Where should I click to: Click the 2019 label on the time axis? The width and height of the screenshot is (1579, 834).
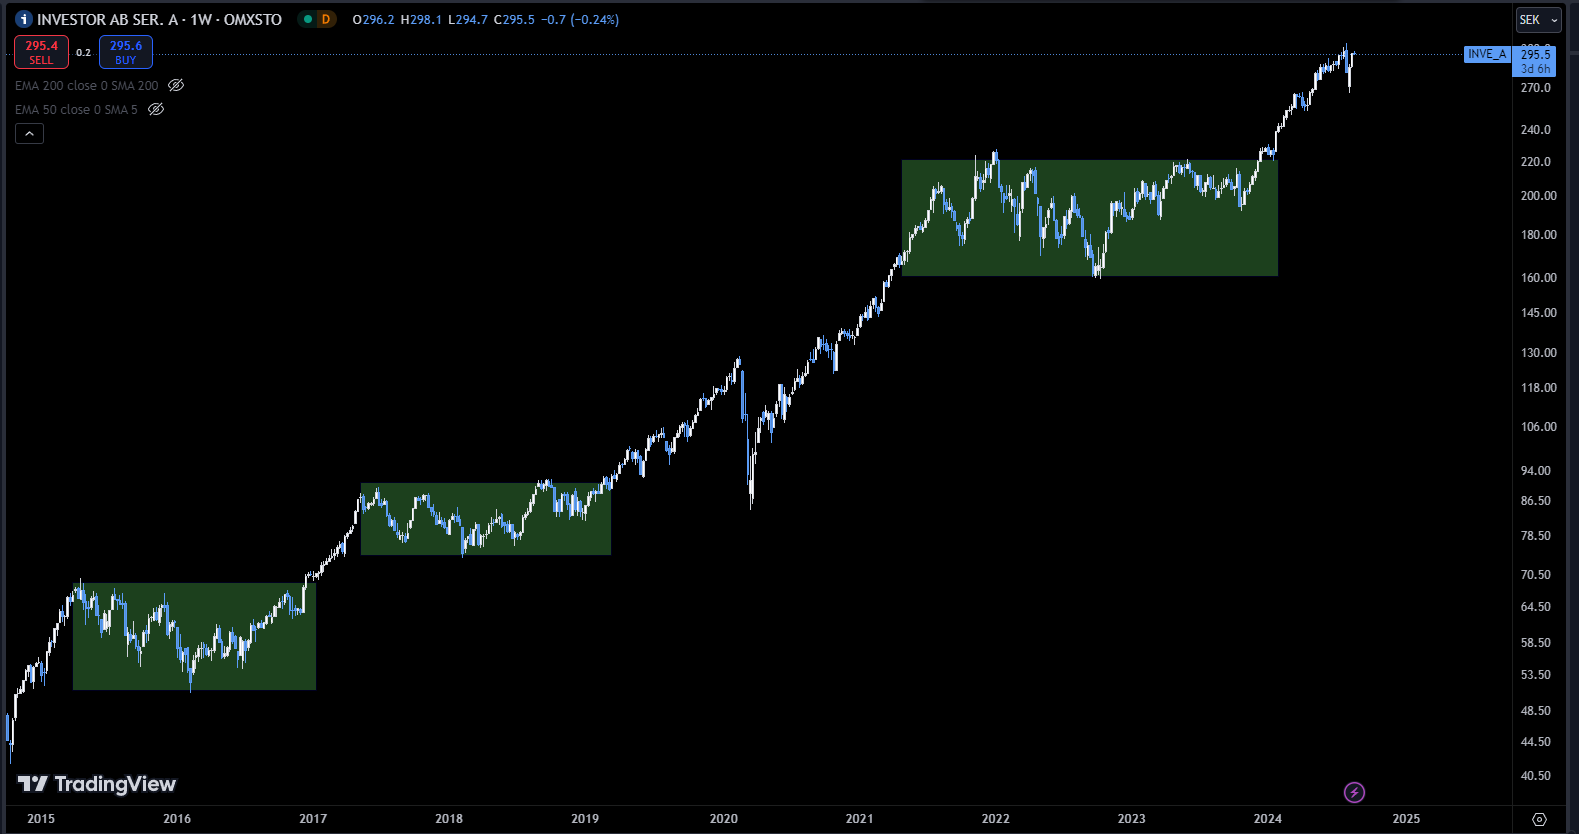tap(585, 819)
